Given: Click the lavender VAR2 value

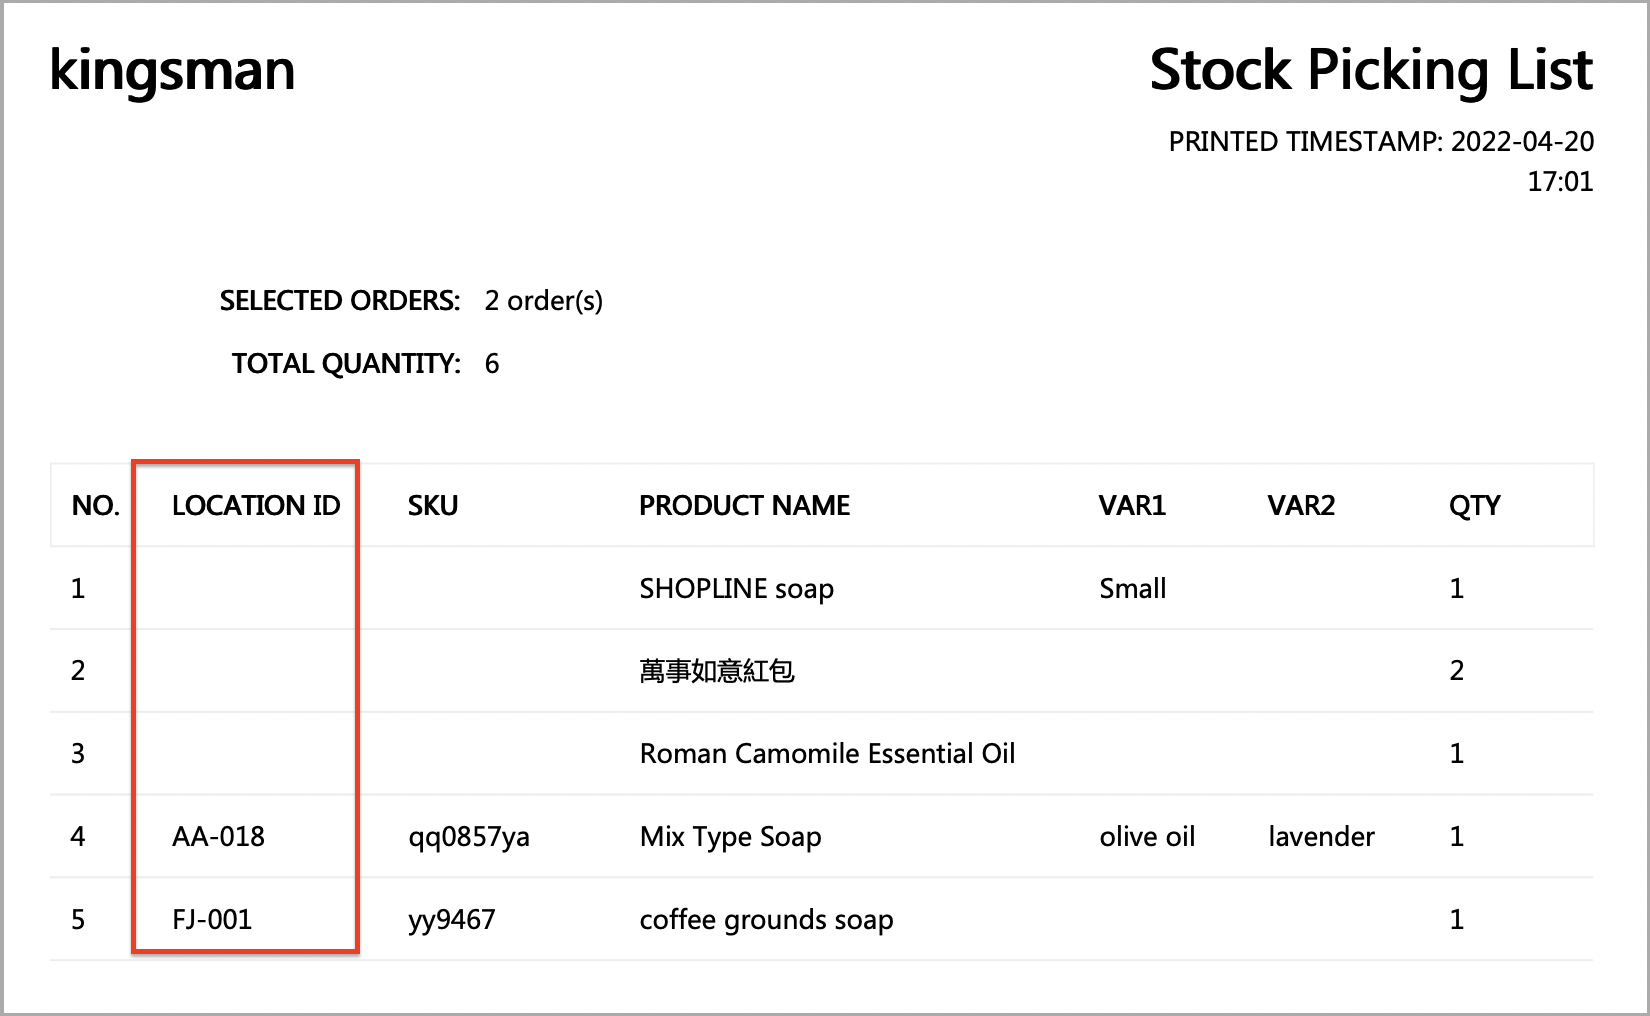Looking at the screenshot, I should click(1321, 837).
